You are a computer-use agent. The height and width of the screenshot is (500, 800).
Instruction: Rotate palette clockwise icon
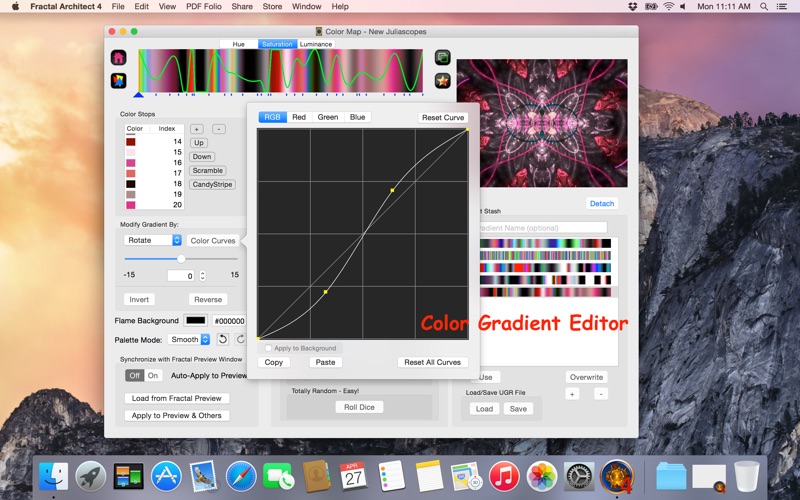(240, 339)
